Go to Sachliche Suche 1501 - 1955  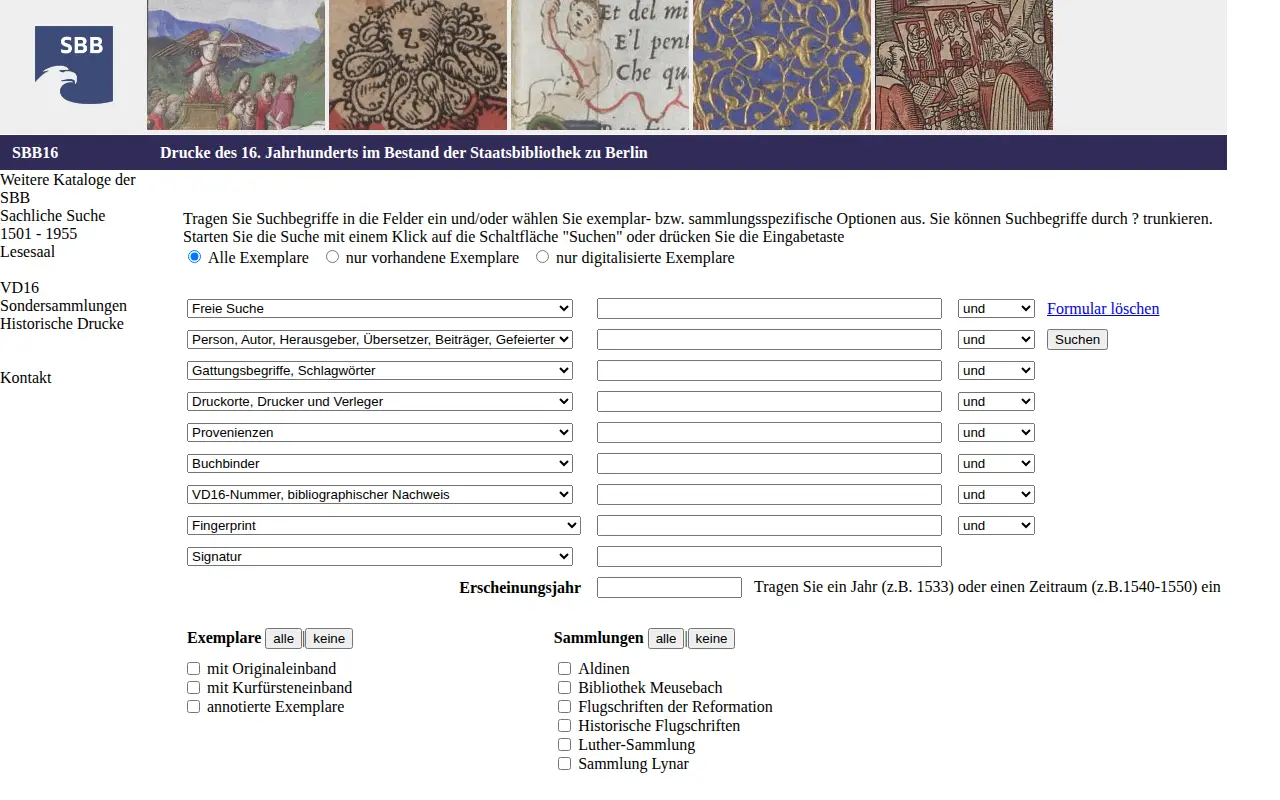[x=52, y=225]
